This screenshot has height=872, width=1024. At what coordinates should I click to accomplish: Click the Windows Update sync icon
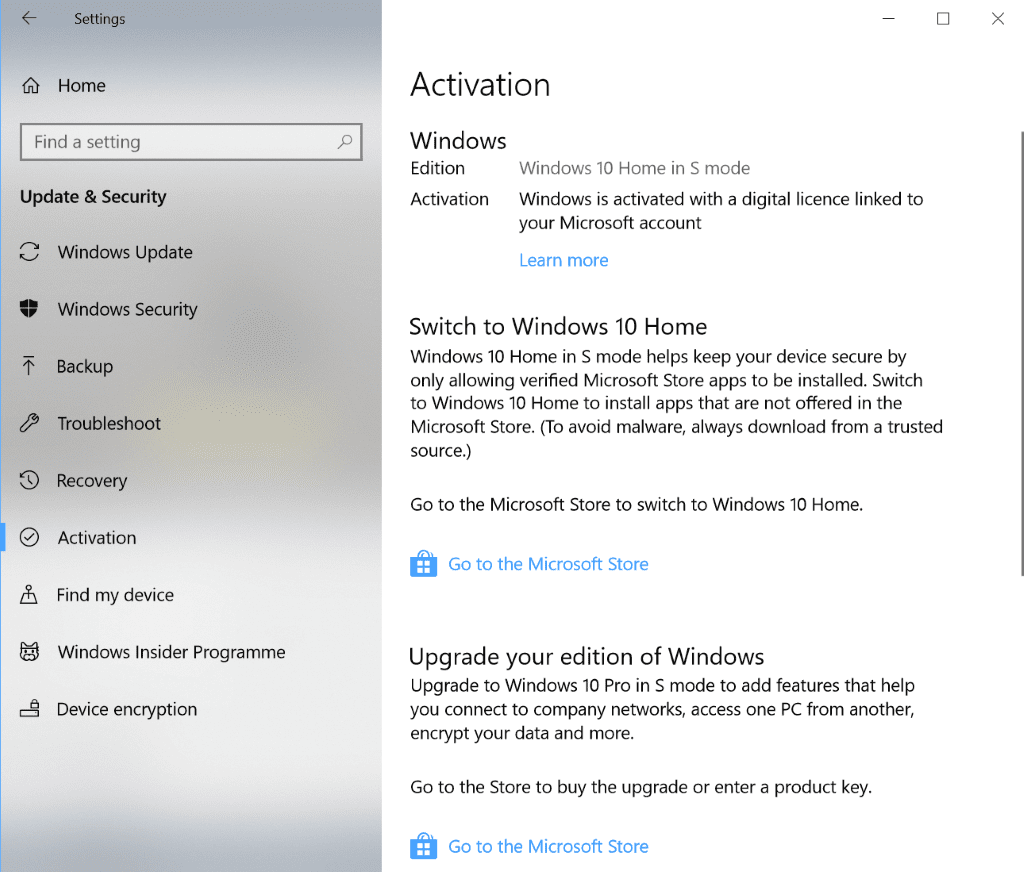[x=29, y=251]
